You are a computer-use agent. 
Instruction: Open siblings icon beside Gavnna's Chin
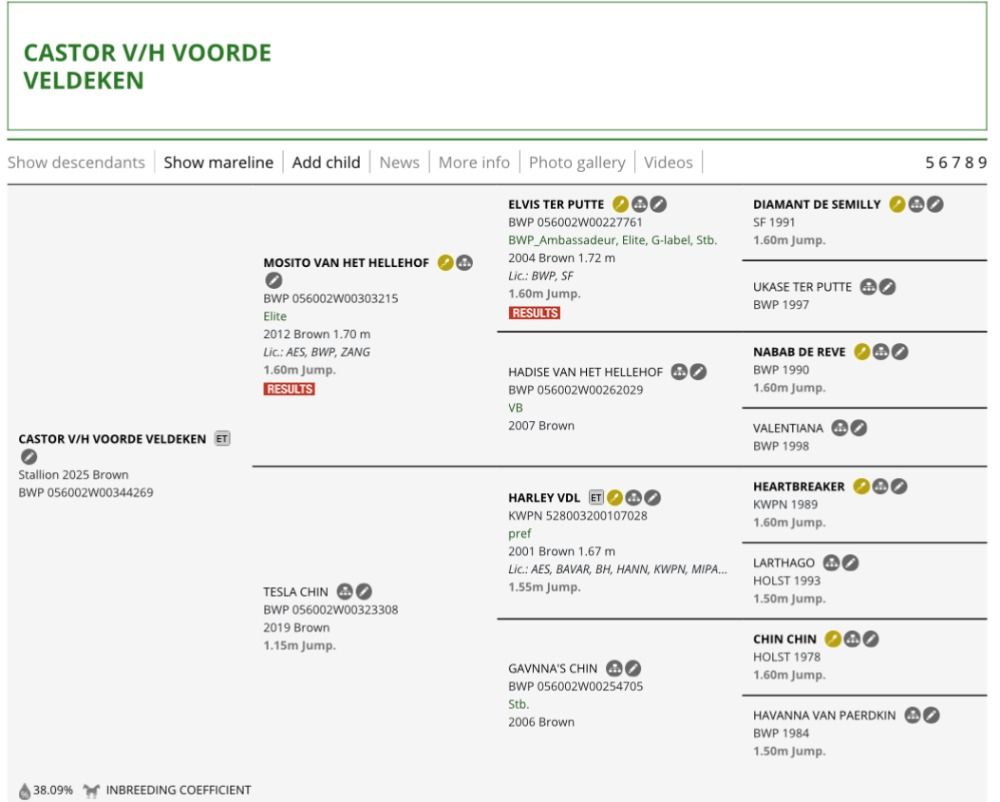coord(614,668)
